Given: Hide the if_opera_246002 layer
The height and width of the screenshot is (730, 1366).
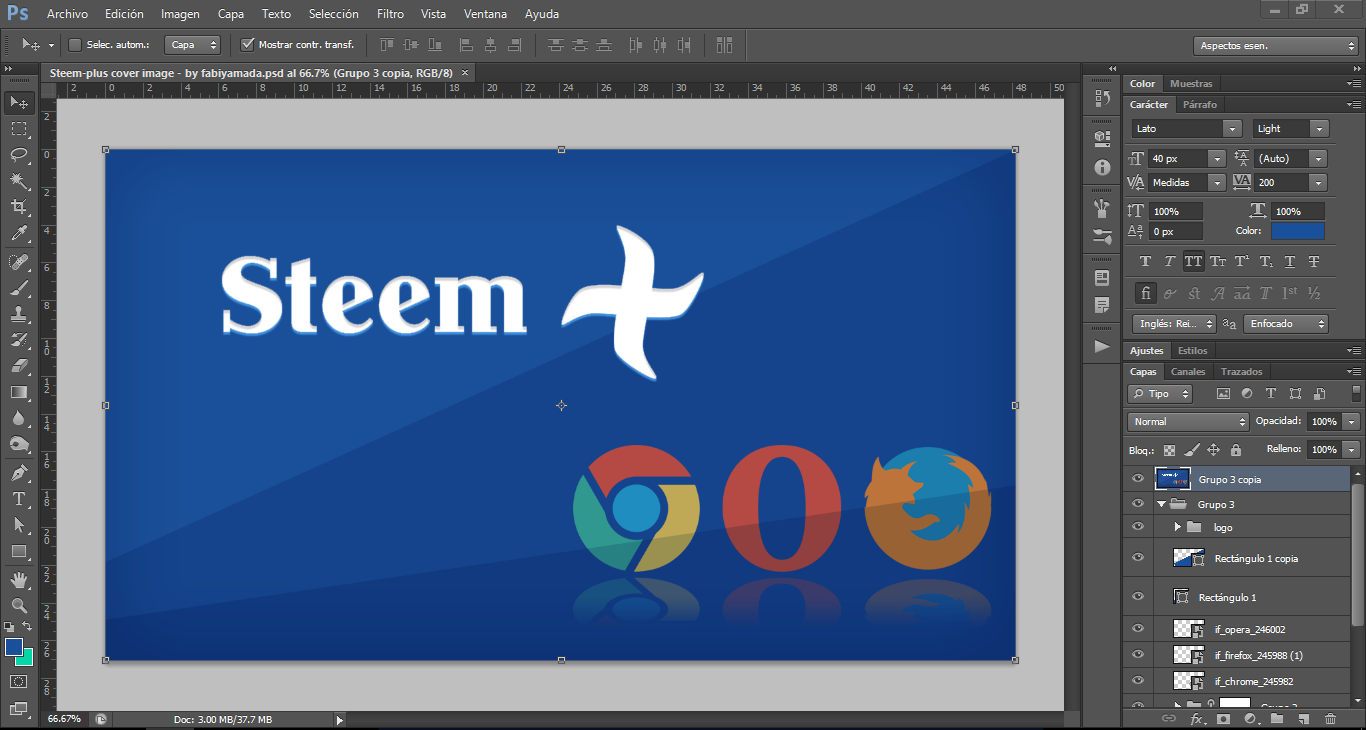Looking at the screenshot, I should [1137, 629].
